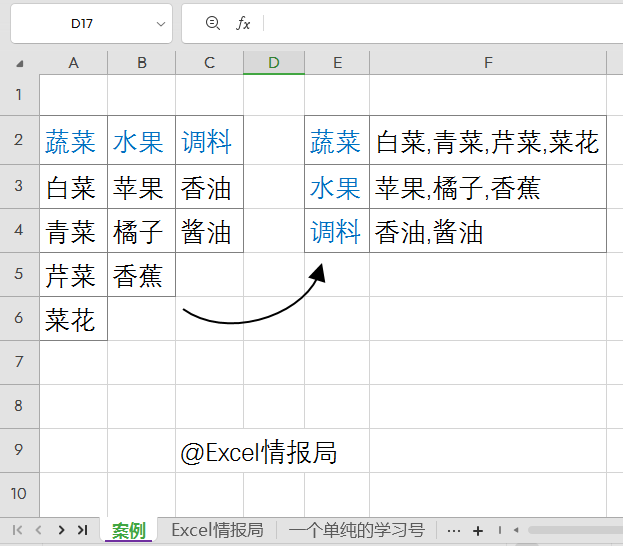Select row 10 header
623x546 pixels.
19,494
